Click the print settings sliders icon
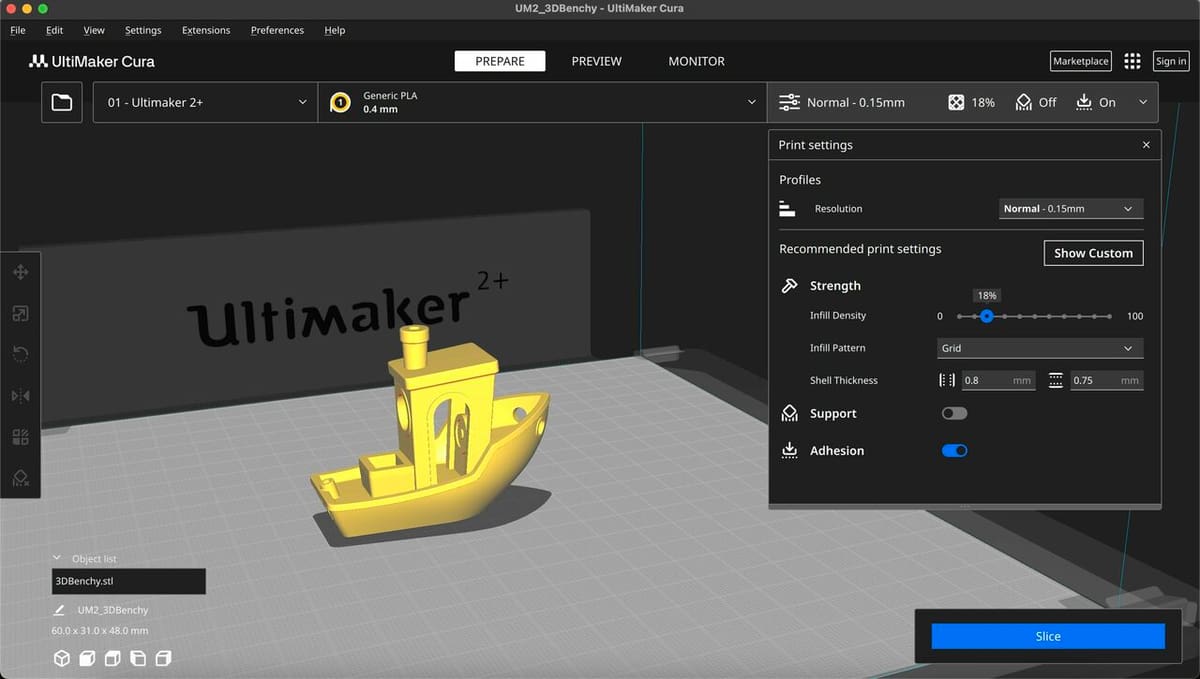Image resolution: width=1200 pixels, height=679 pixels. (789, 102)
